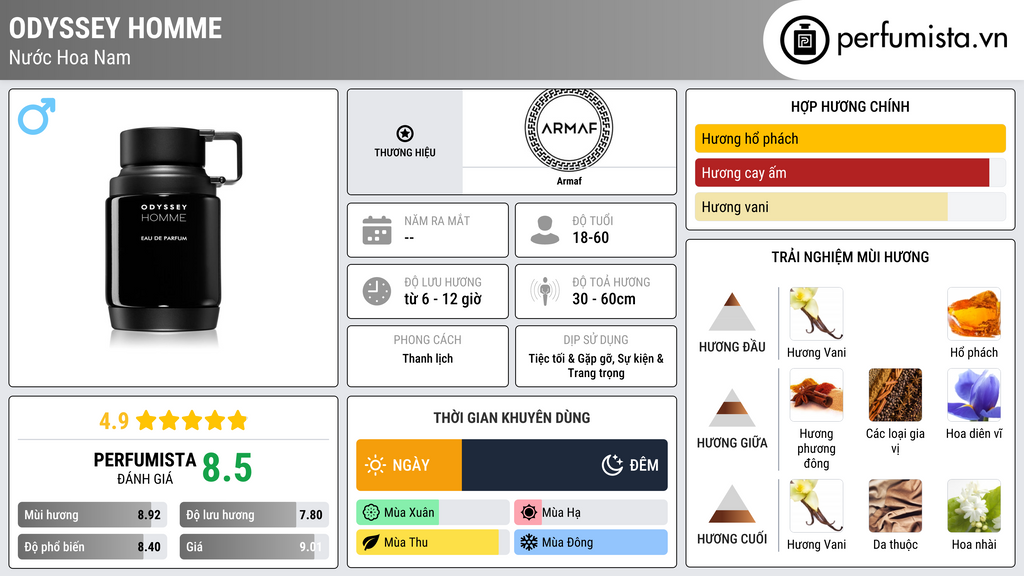1024x576 pixels.
Task: Click the Armaf brand logo
Action: pos(568,129)
